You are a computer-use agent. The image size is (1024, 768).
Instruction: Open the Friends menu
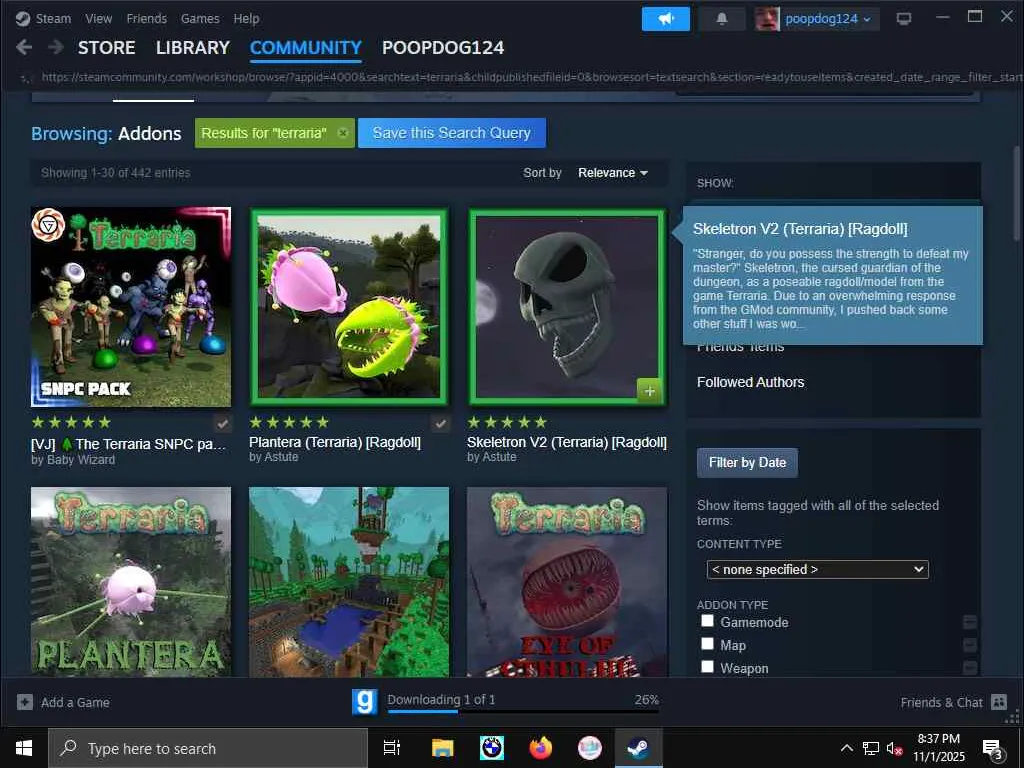point(146,18)
